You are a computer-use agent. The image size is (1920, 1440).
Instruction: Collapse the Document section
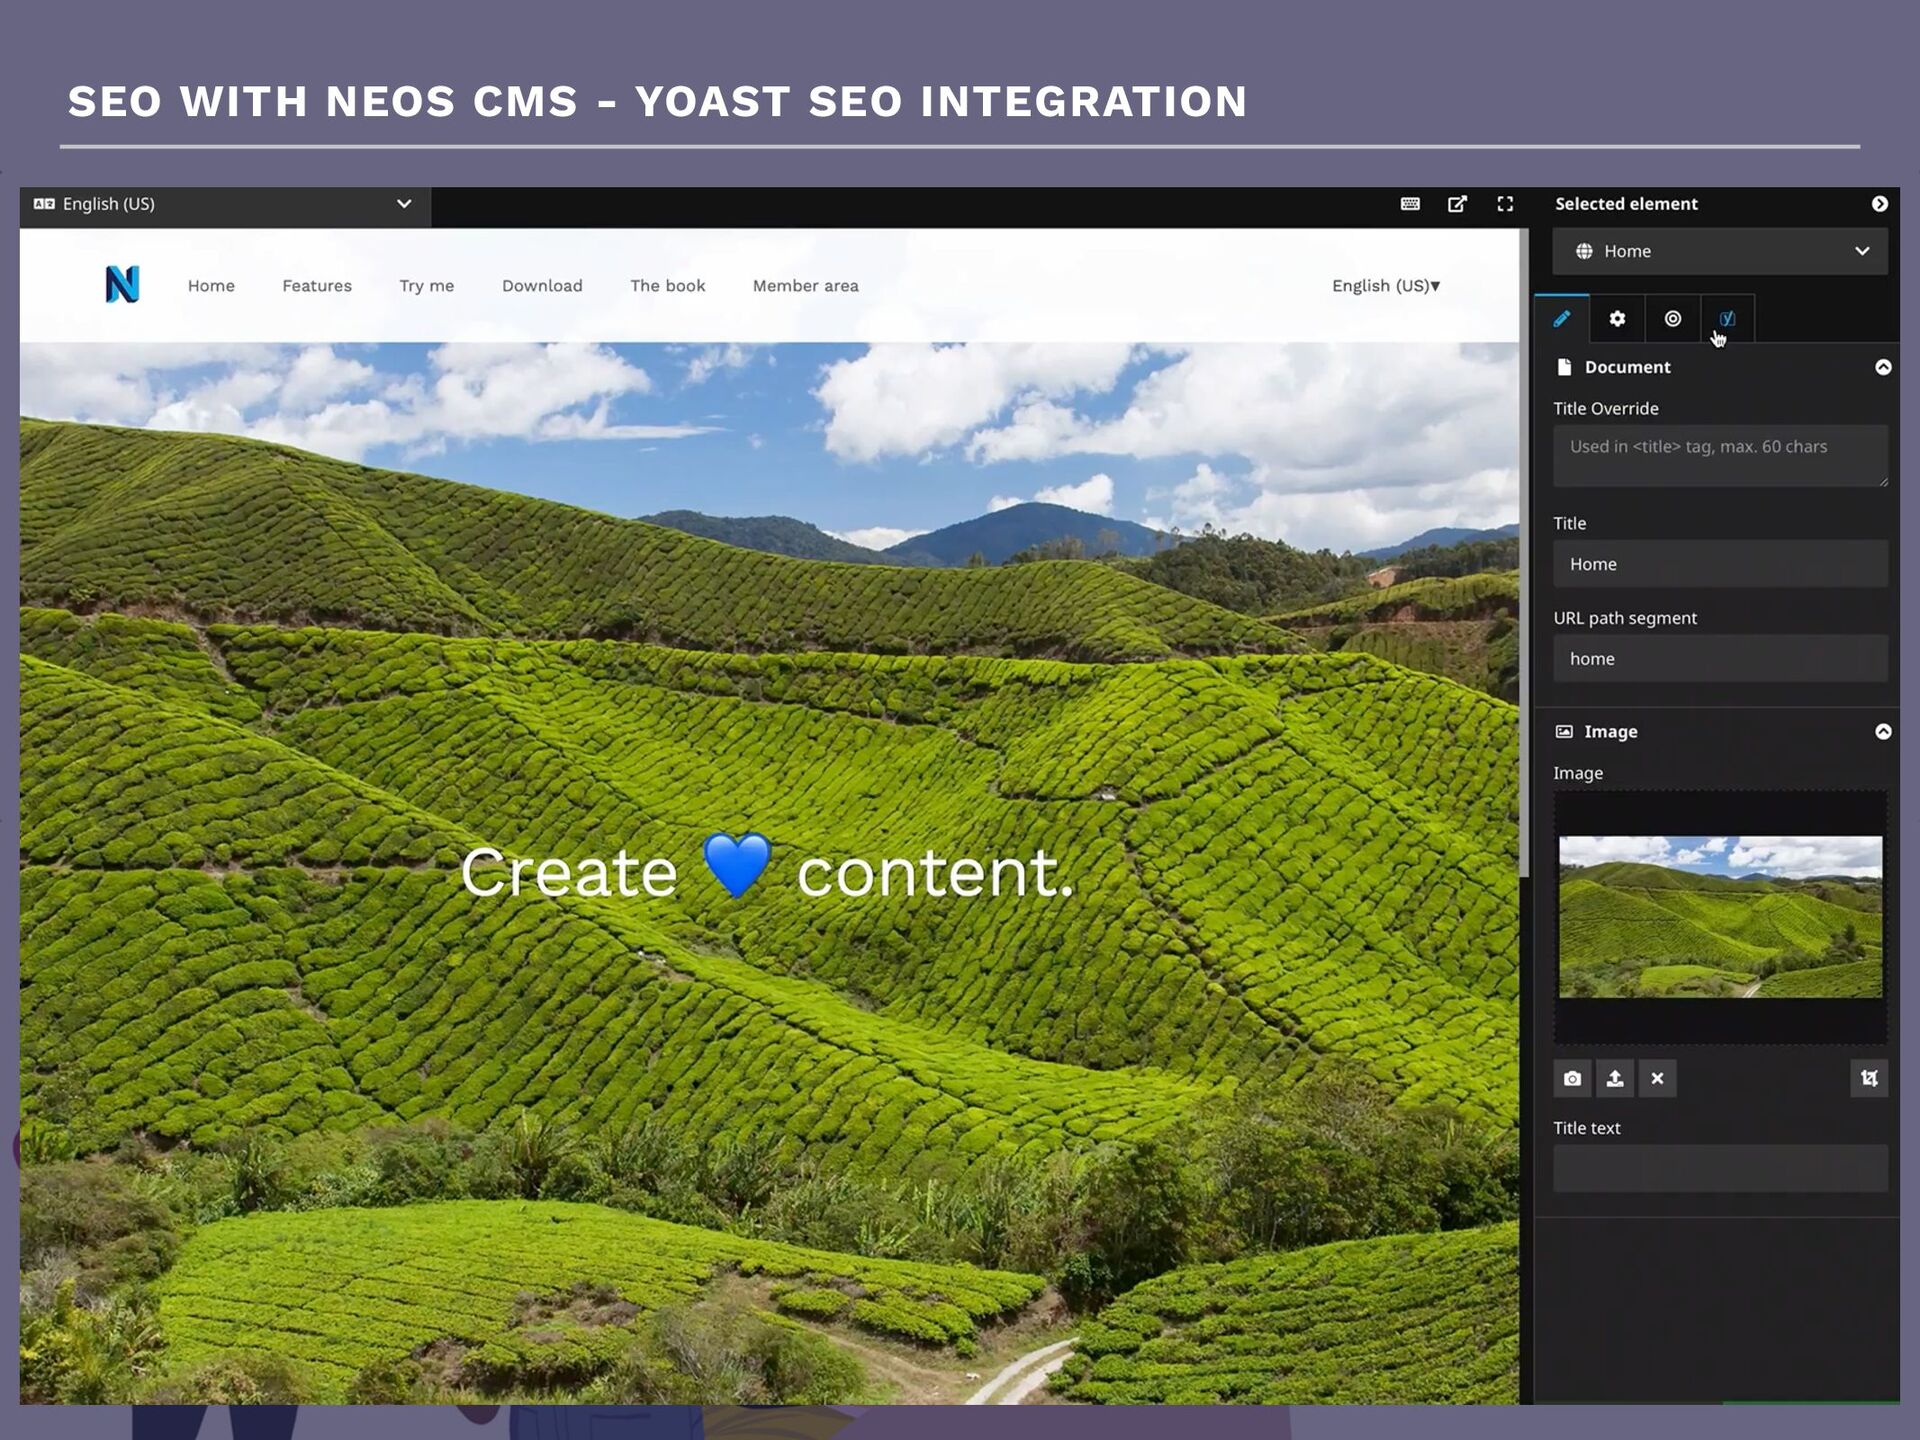(1883, 367)
